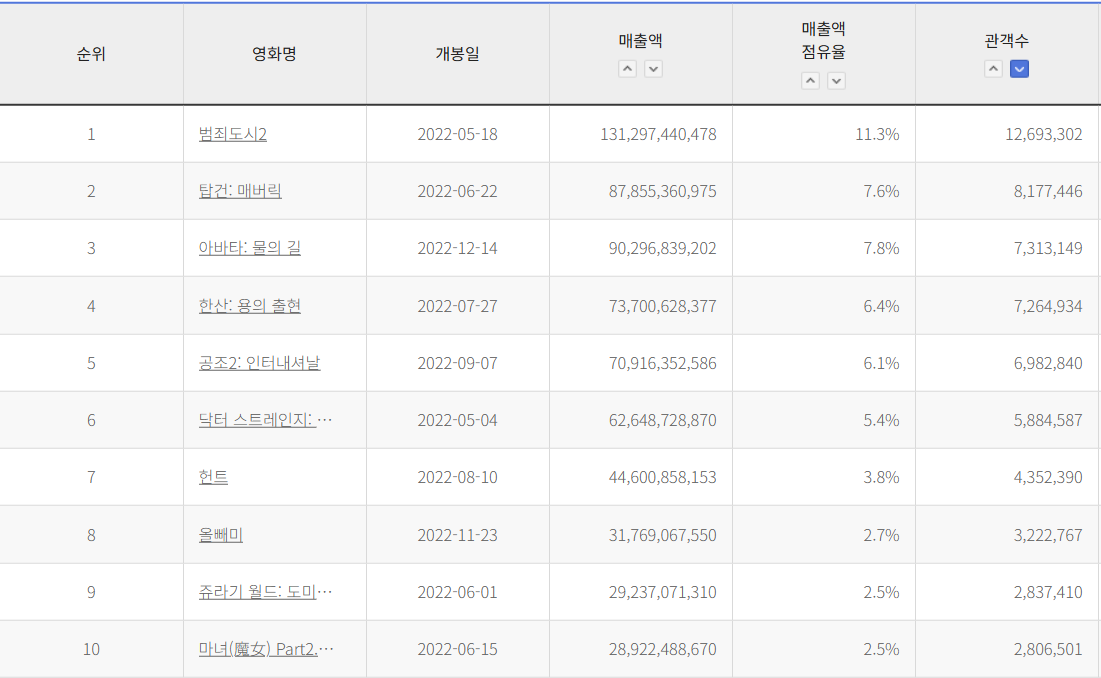Click the 영화명 column header
This screenshot has width=1101, height=678.
pyautogui.click(x=274, y=54)
